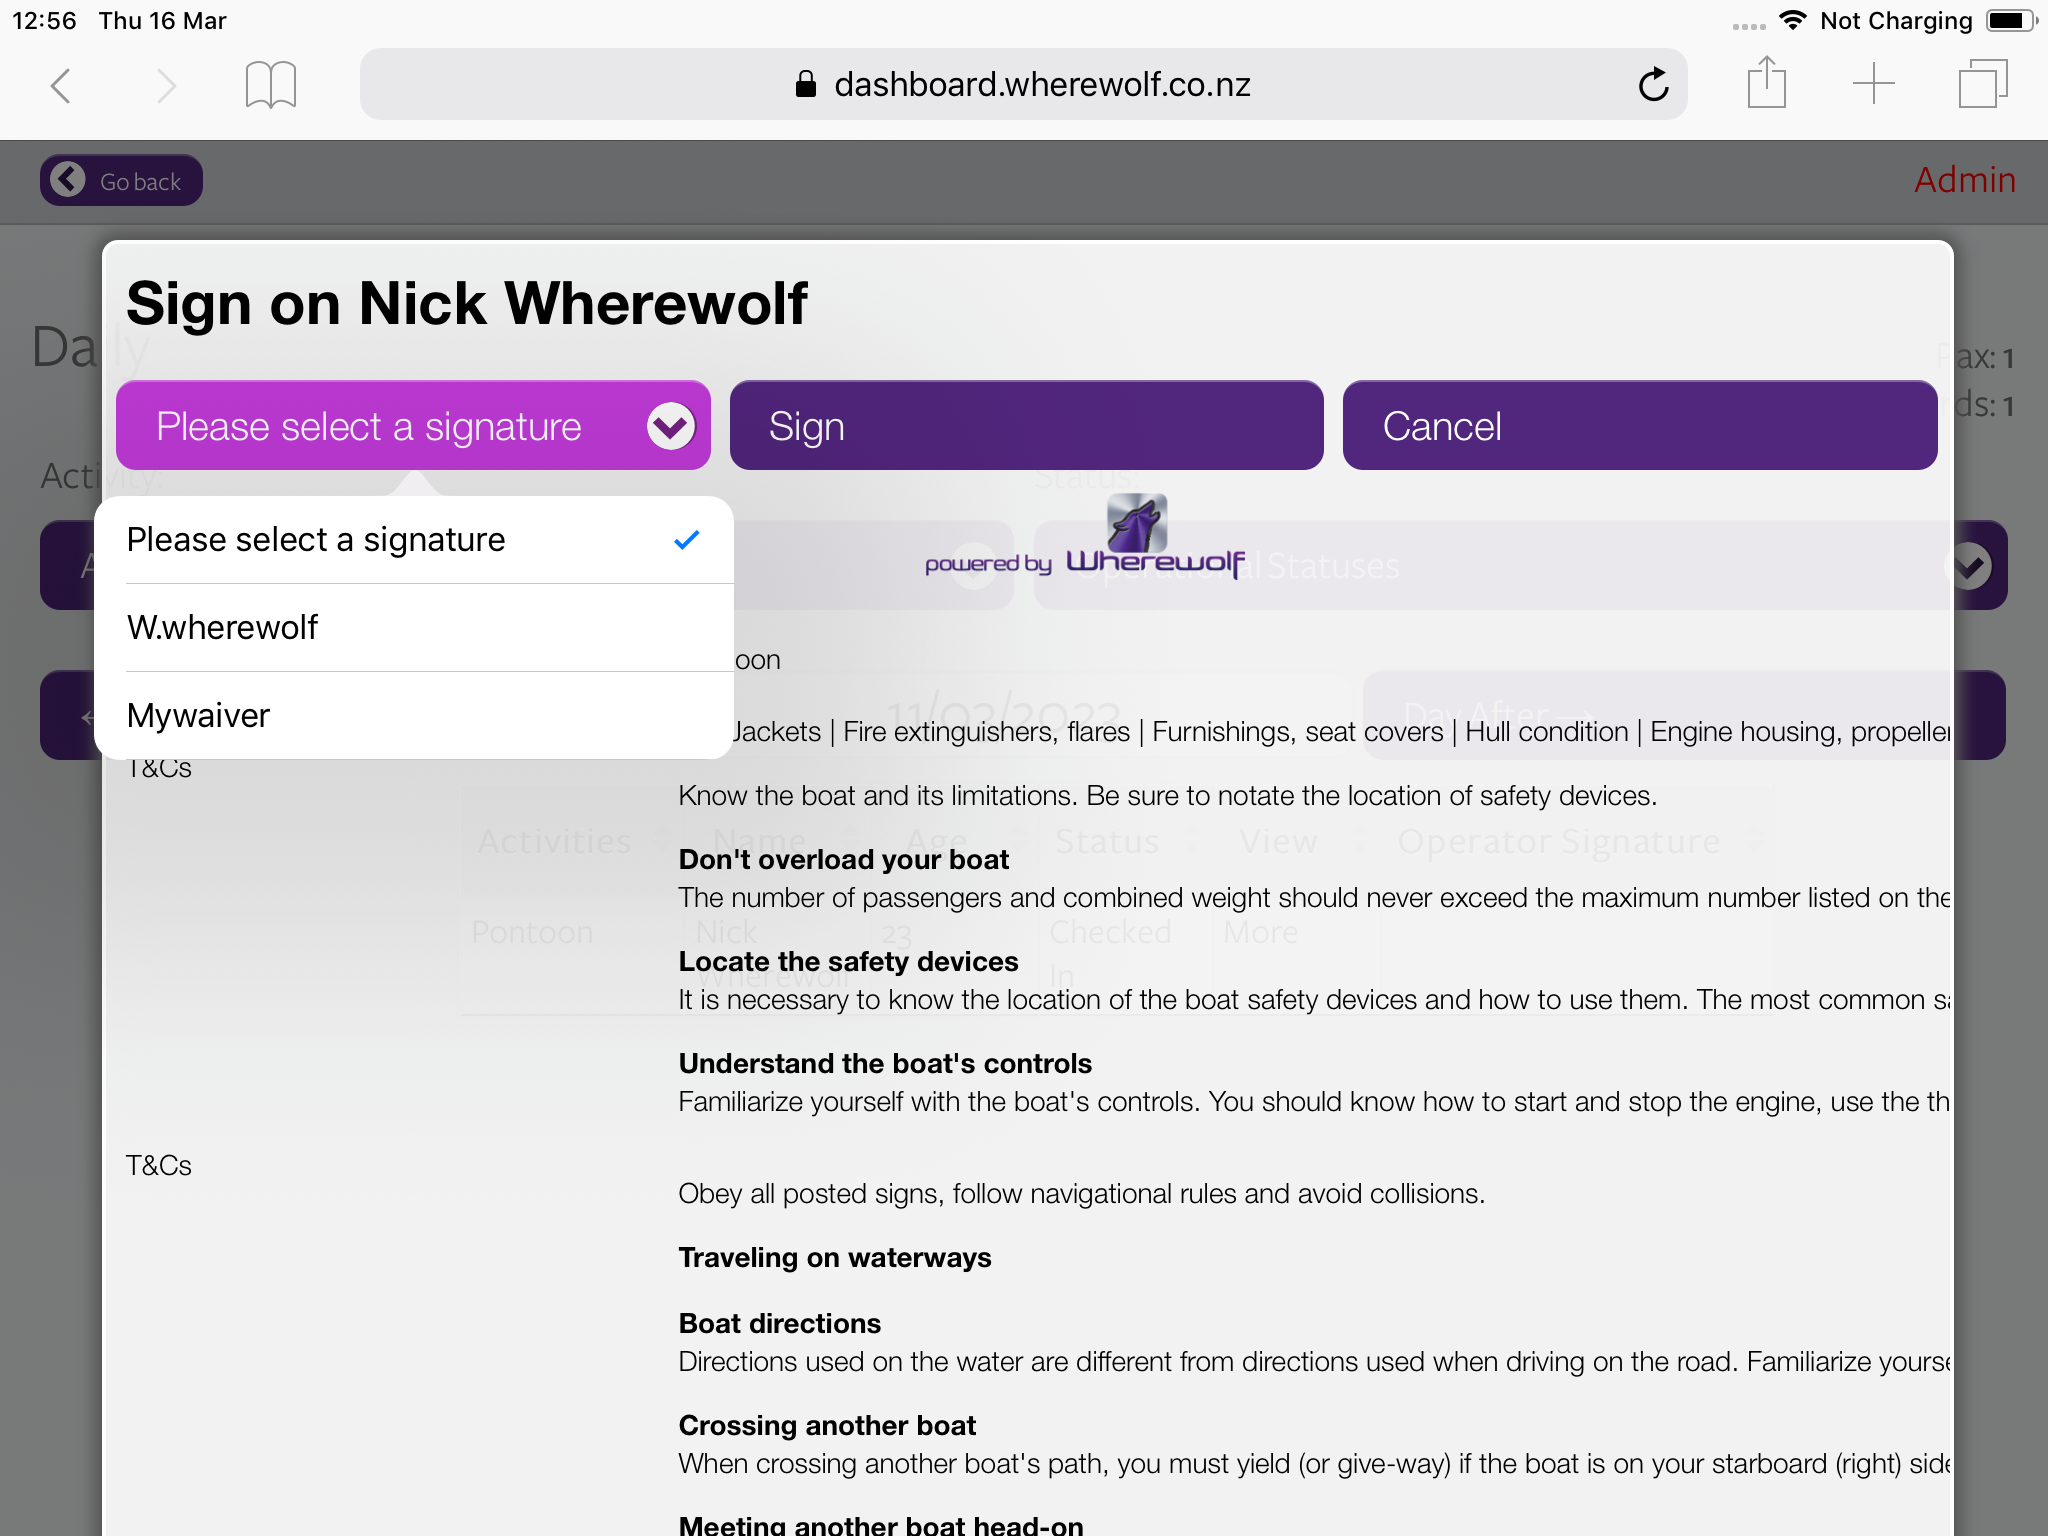Open Safari share sheet icon
Viewport: 2048px width, 1536px height.
click(x=1766, y=82)
